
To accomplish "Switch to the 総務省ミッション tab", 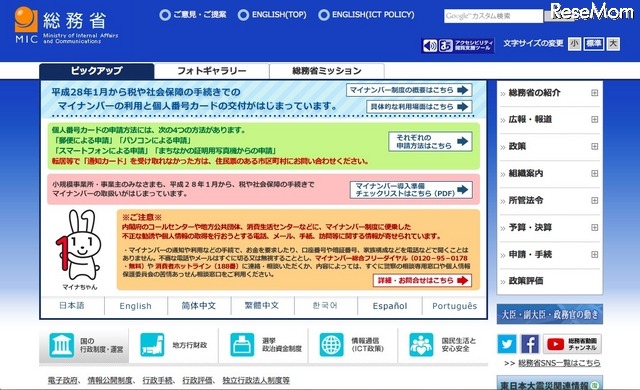I will 327,71.
